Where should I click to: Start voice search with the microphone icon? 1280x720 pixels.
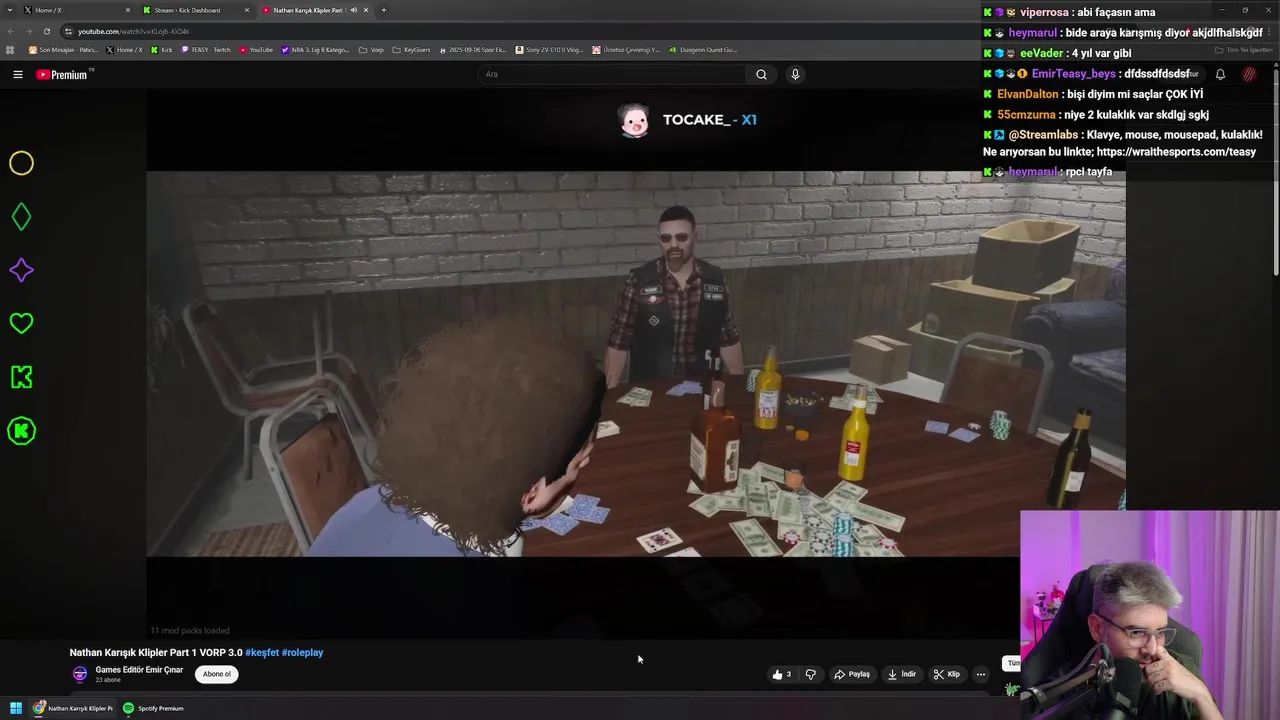point(795,74)
